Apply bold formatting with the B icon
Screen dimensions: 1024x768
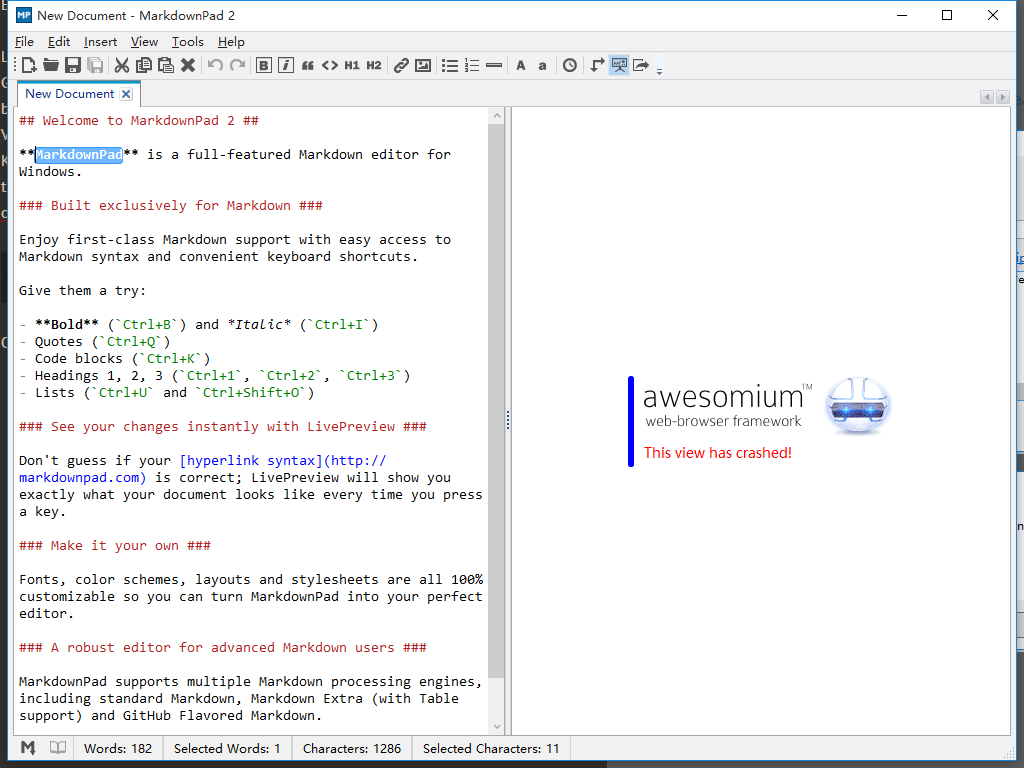tap(264, 65)
